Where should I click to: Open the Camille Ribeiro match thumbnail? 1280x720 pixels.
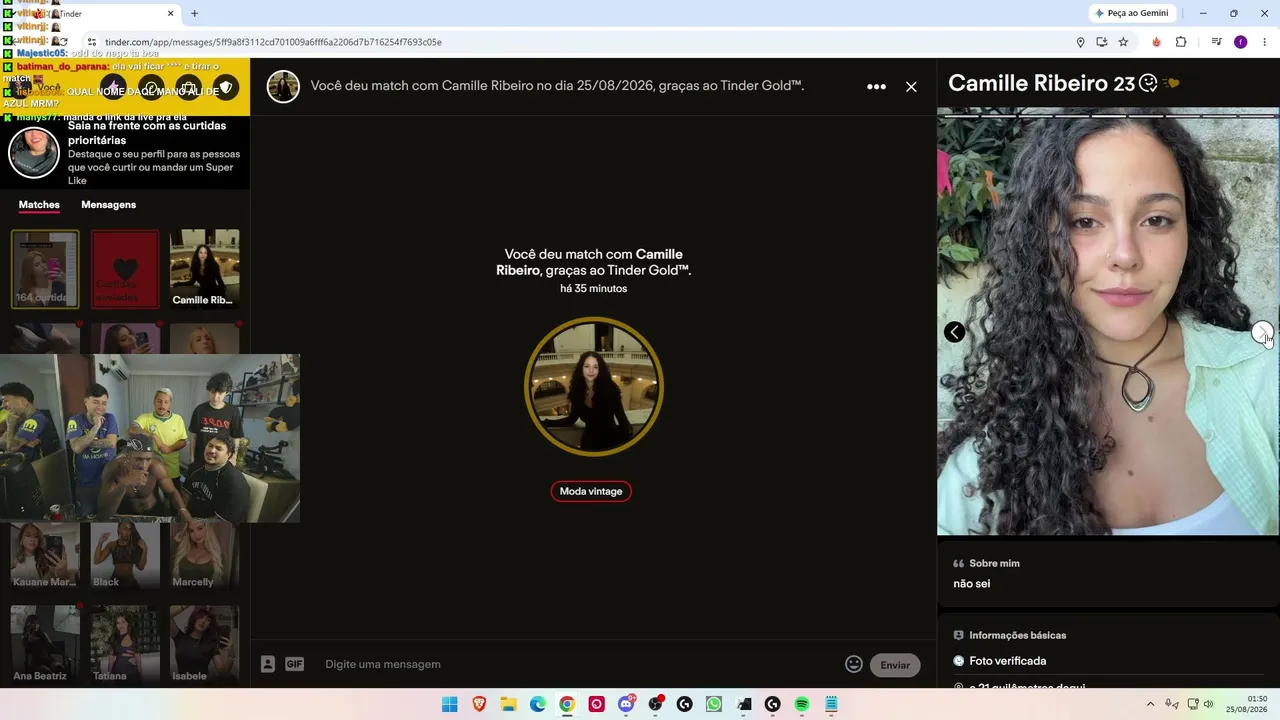204,269
